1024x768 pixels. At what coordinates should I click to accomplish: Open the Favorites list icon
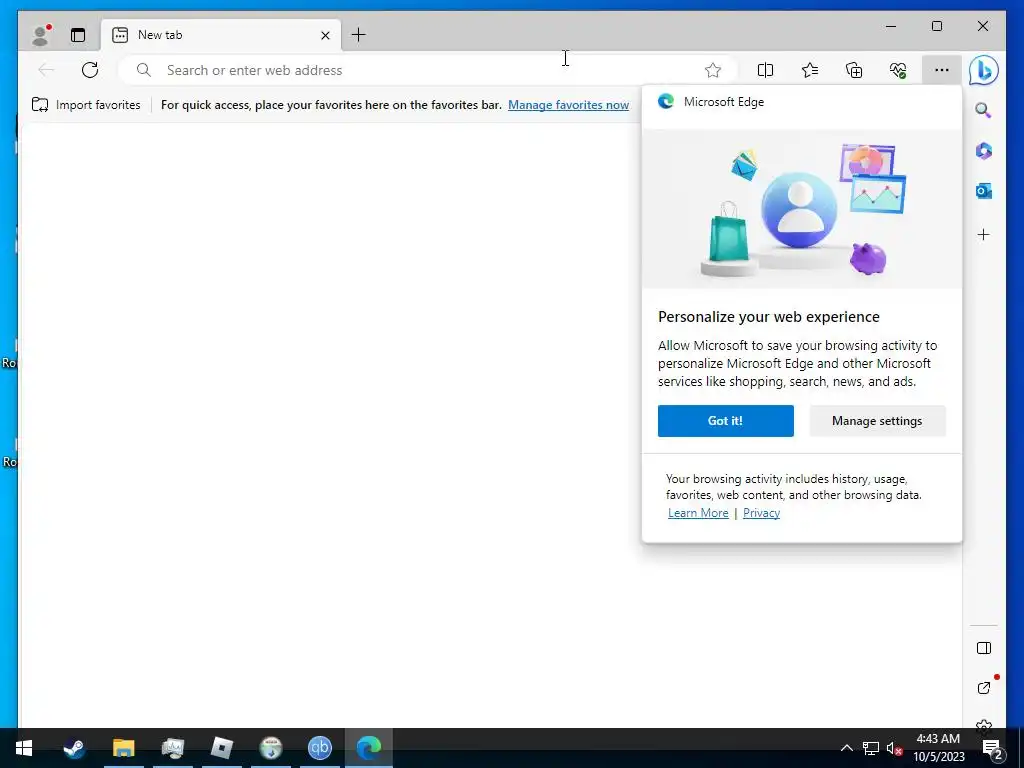pos(810,70)
